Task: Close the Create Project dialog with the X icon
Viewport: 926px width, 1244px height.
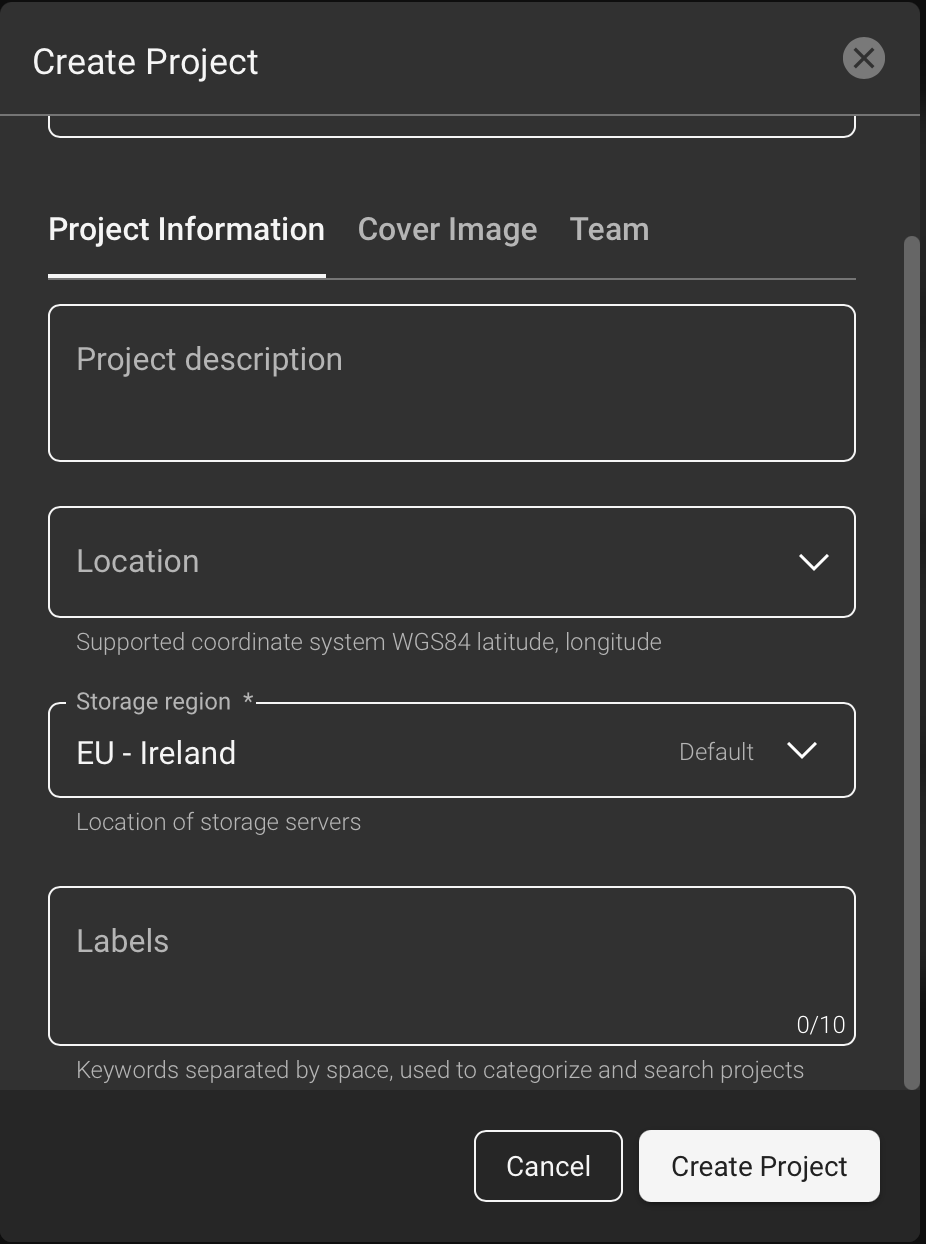Action: [x=863, y=58]
